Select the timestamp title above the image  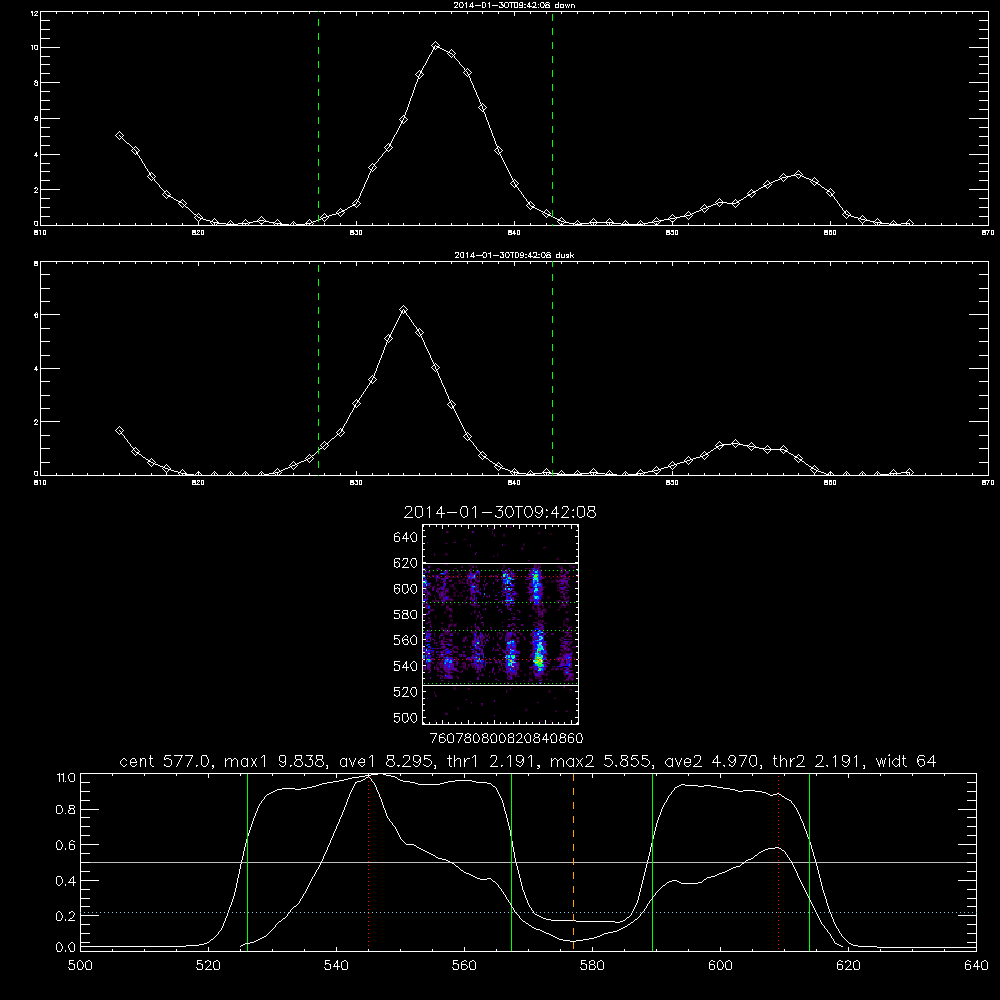[x=500, y=512]
